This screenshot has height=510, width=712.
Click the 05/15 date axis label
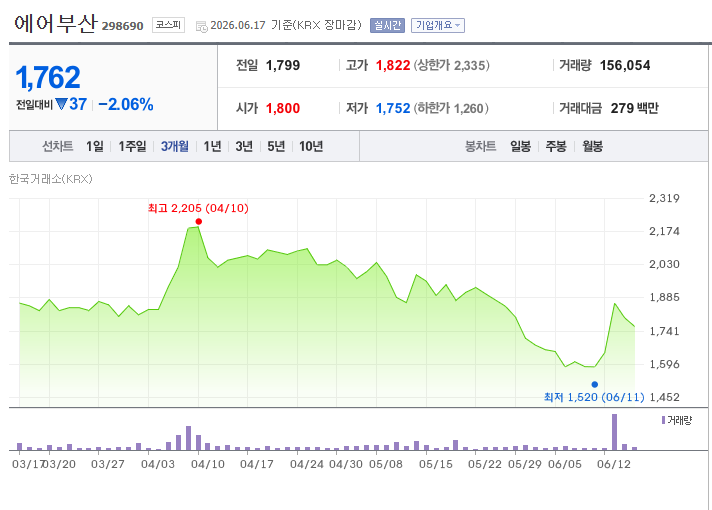click(435, 464)
